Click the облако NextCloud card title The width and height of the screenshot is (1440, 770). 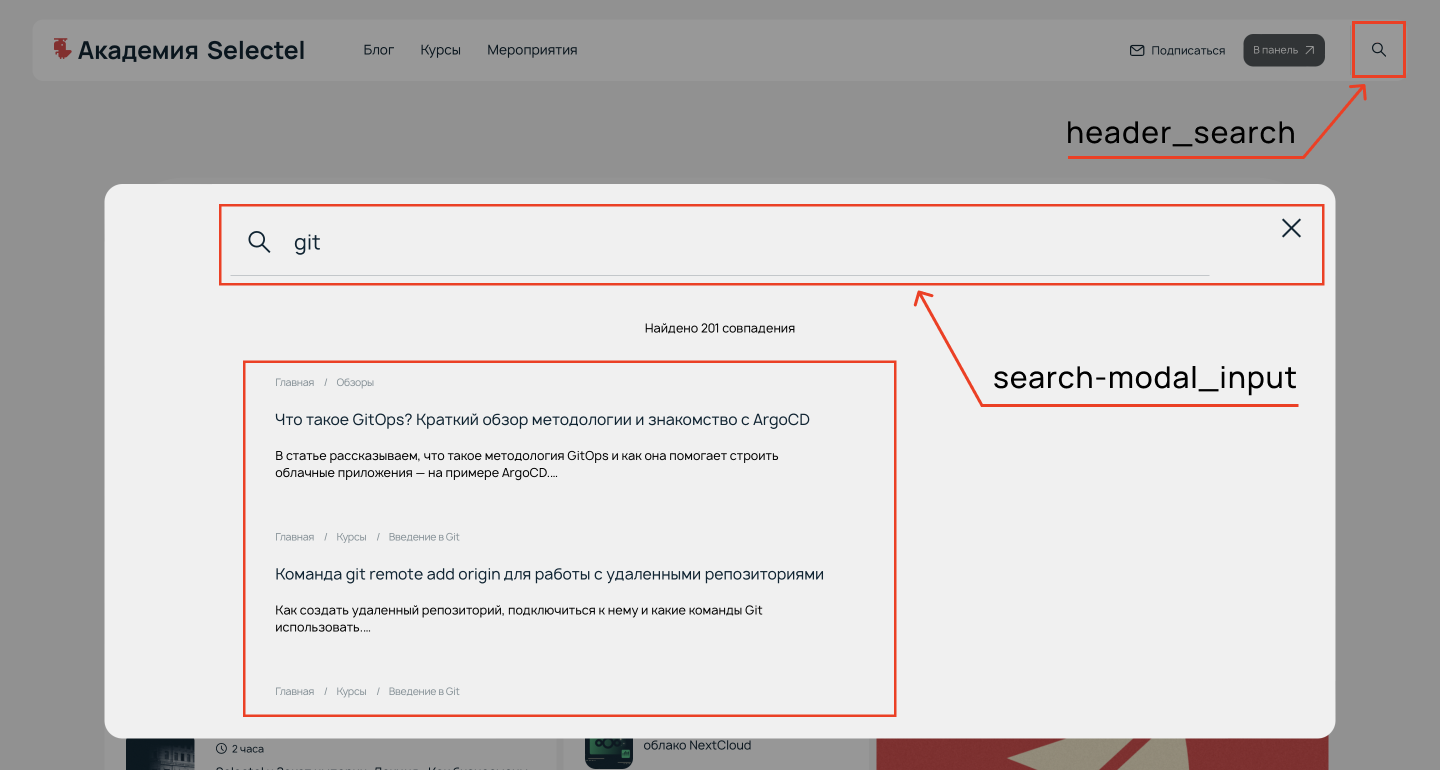[697, 745]
